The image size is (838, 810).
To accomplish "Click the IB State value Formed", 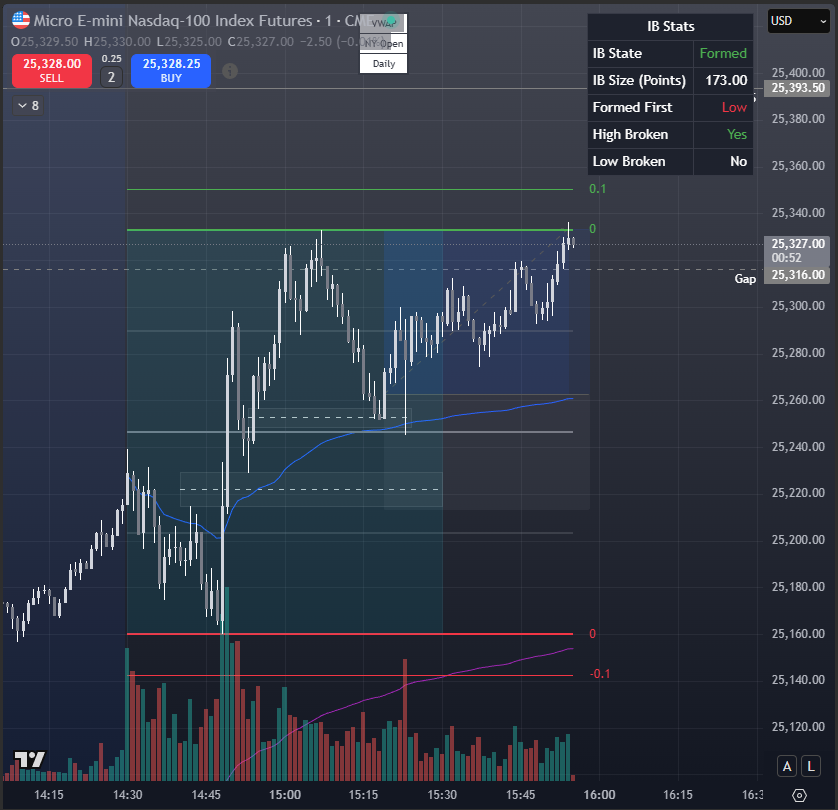I will 723,53.
